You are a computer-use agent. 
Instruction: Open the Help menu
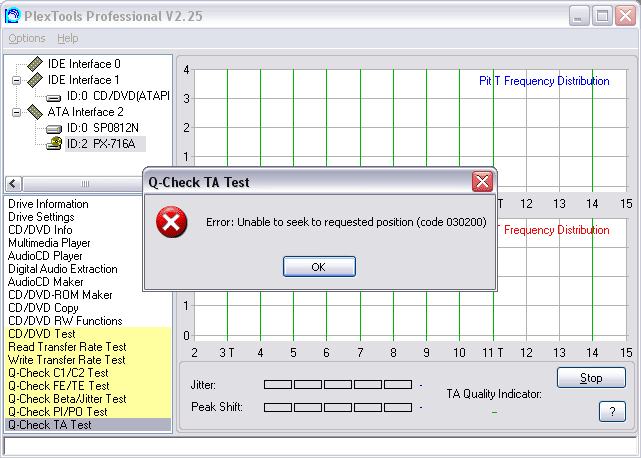pyautogui.click(x=67, y=38)
